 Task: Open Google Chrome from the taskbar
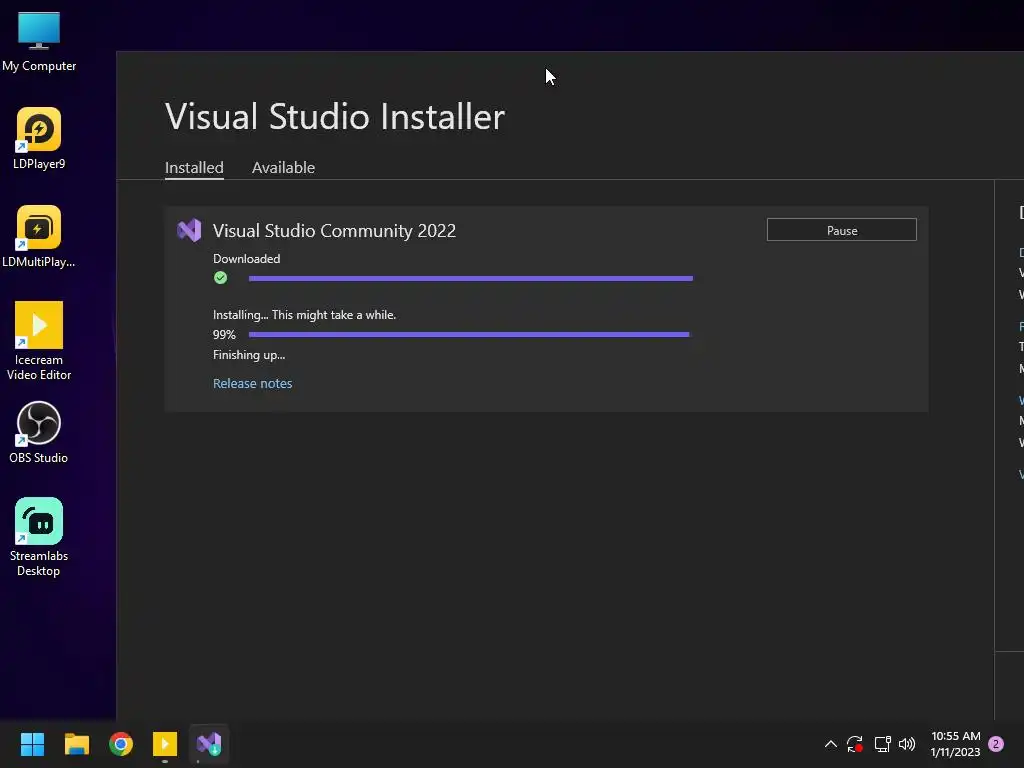(x=121, y=744)
